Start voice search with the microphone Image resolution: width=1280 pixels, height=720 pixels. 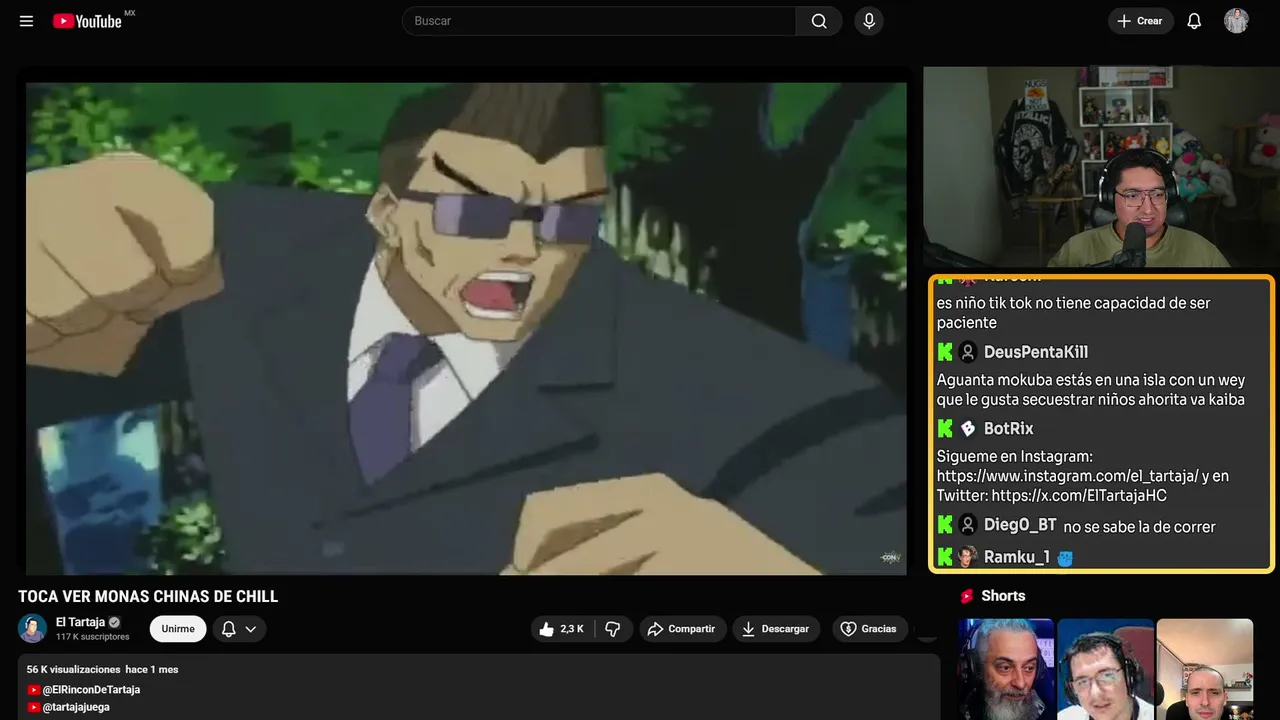869,21
